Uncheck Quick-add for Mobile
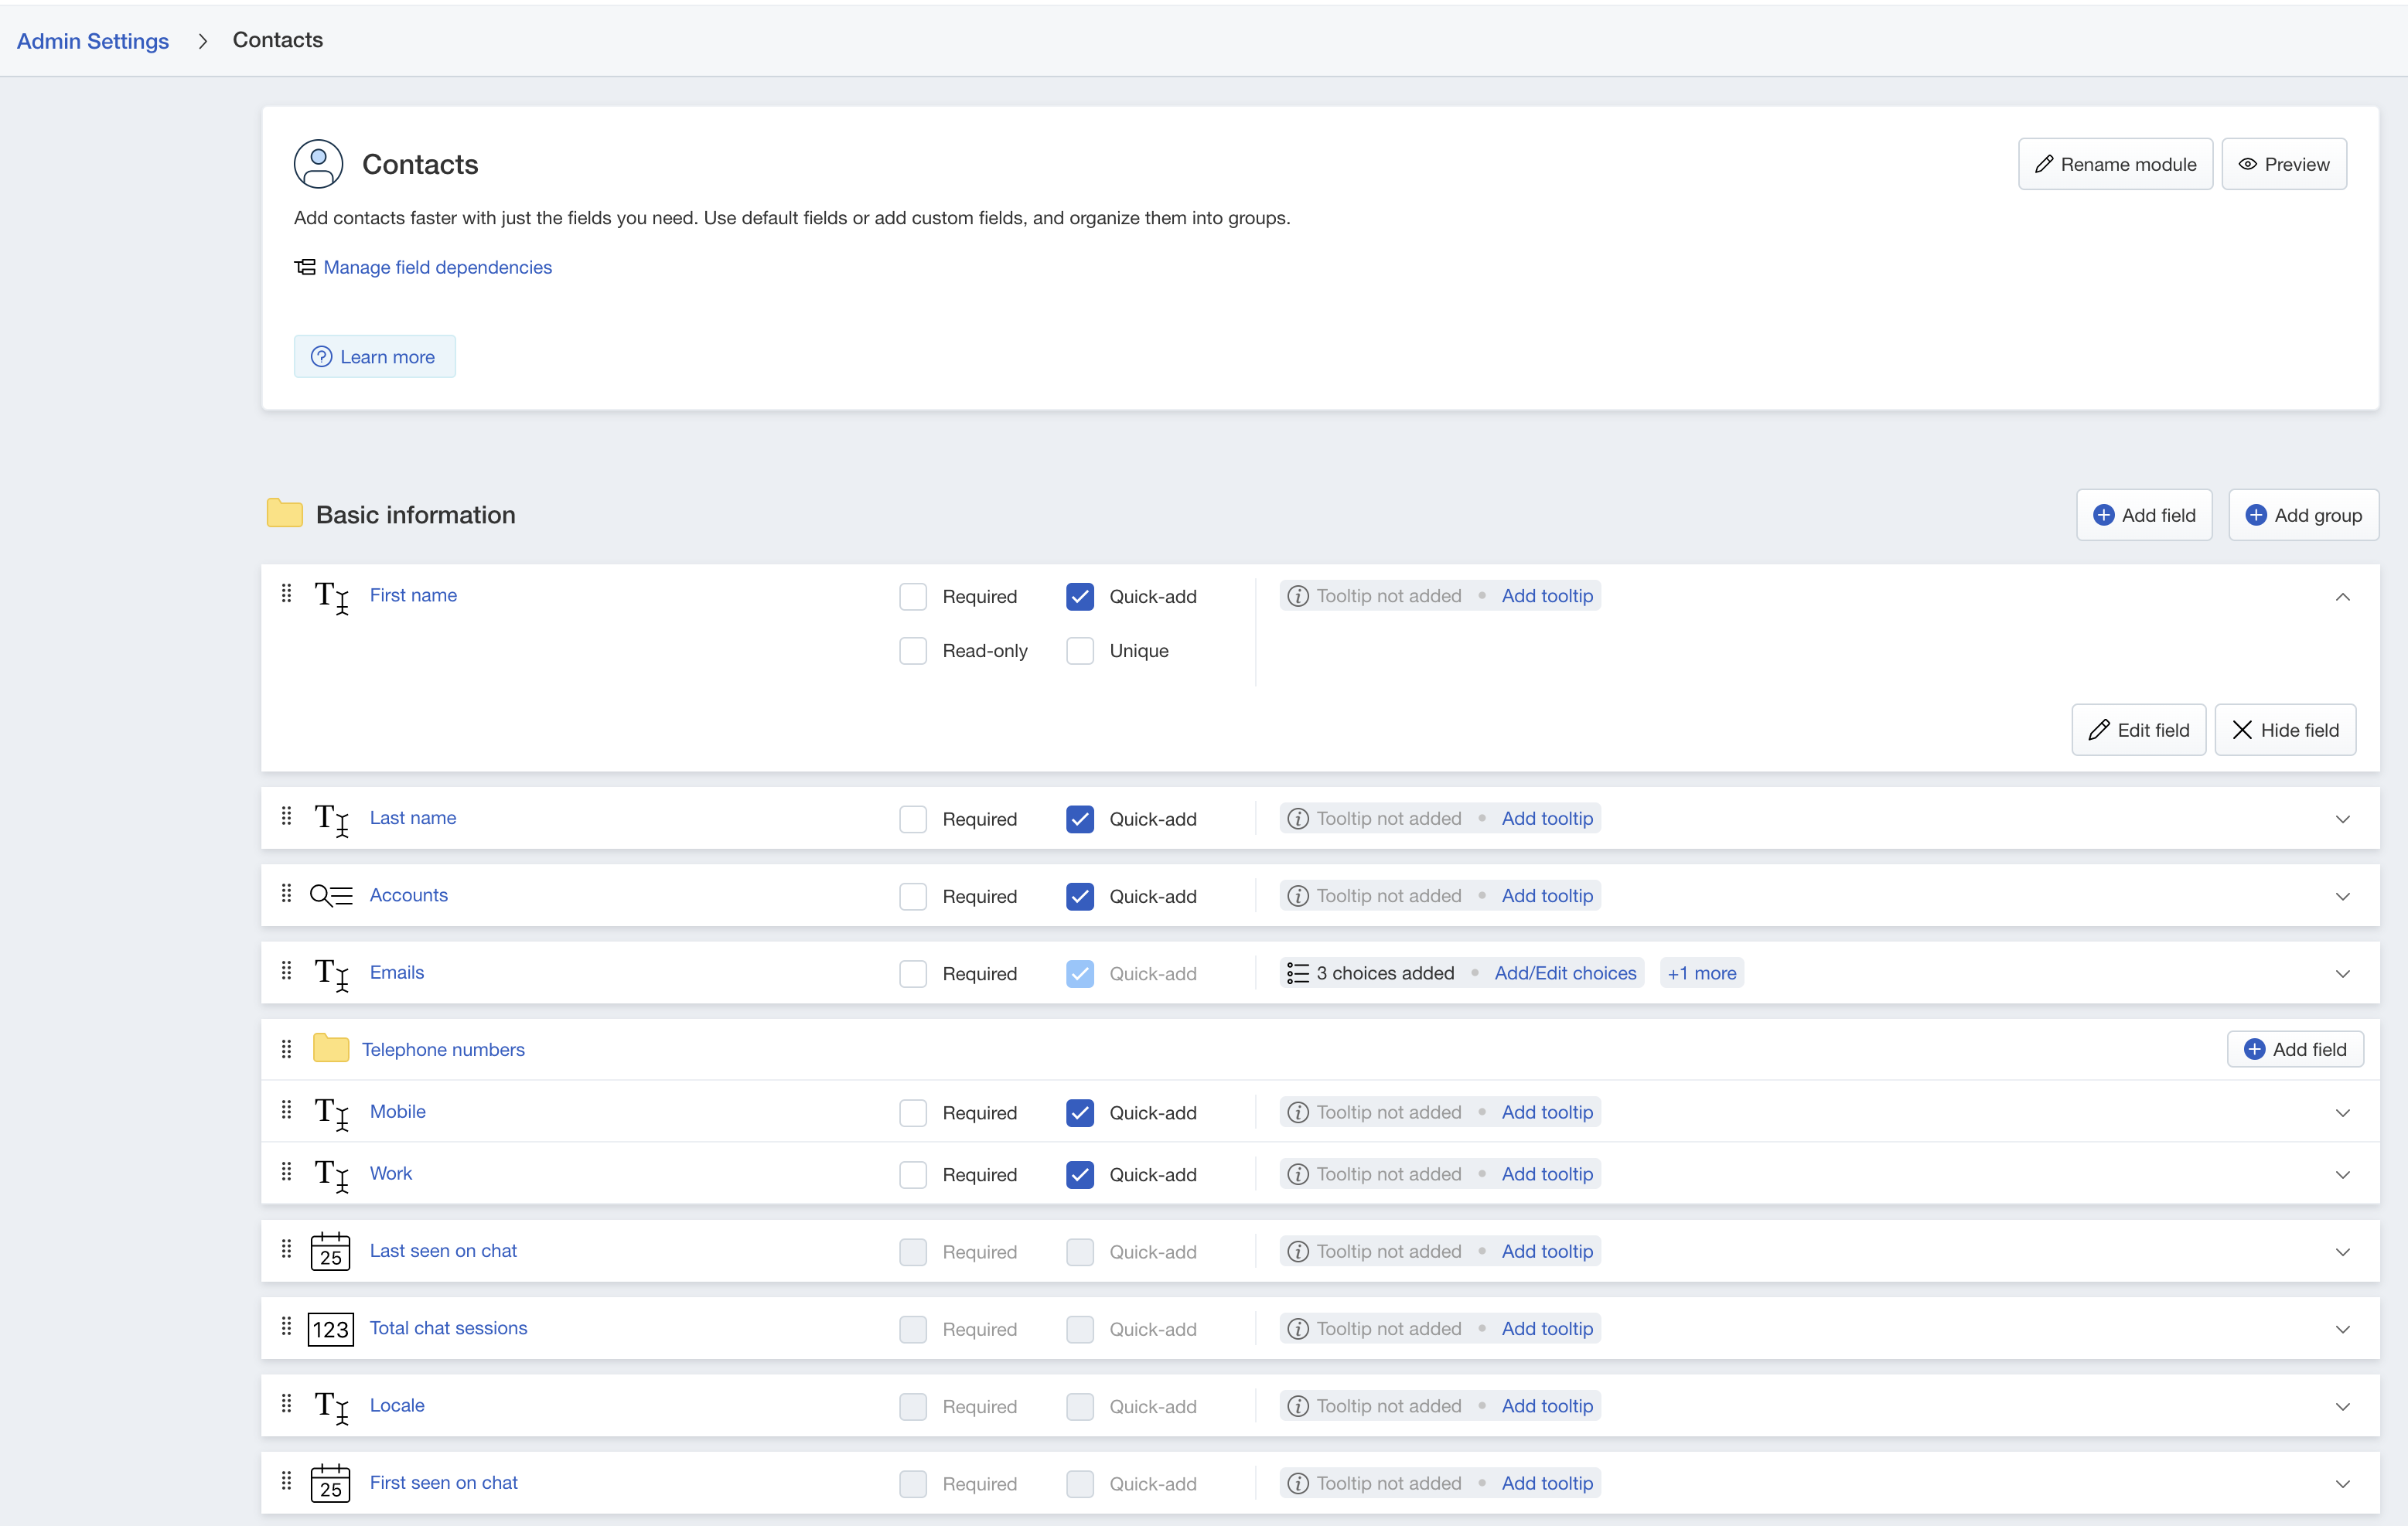This screenshot has height=1526, width=2408. pyautogui.click(x=1080, y=1113)
